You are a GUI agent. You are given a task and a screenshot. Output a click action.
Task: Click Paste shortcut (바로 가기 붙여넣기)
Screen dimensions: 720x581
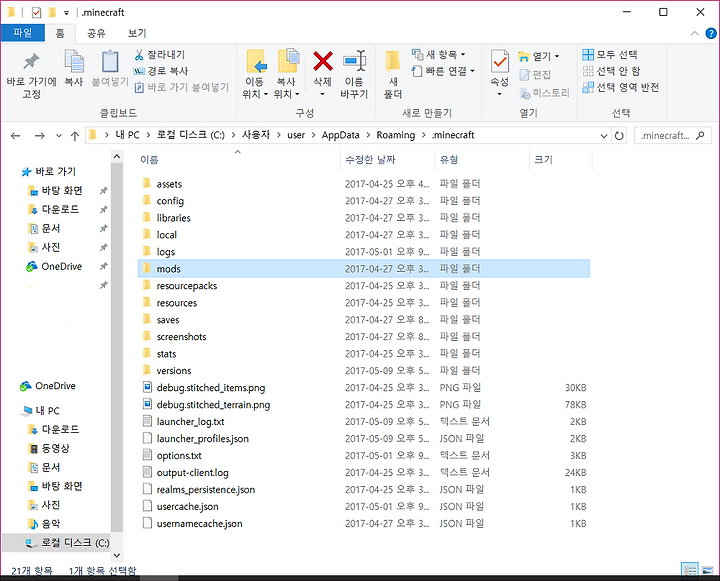click(181, 87)
